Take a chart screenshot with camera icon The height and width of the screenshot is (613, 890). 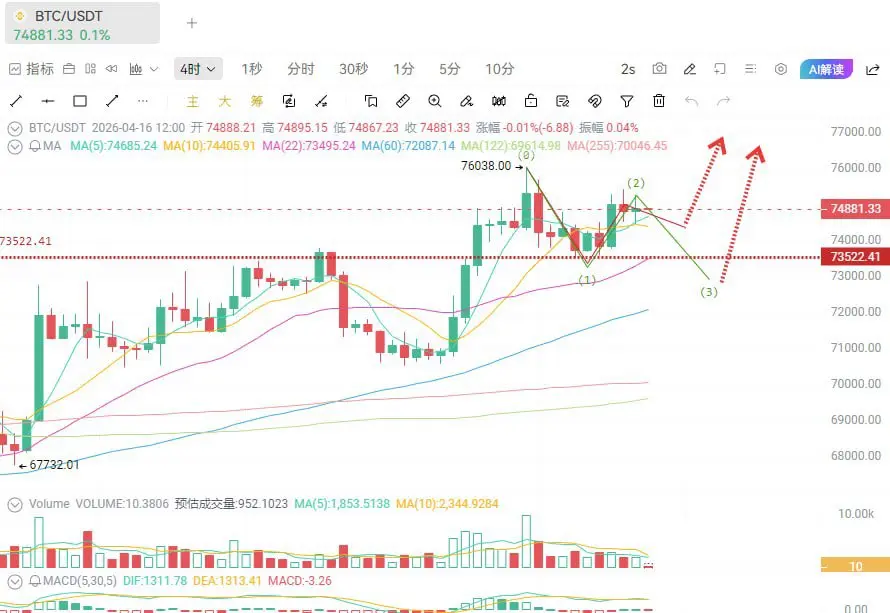click(660, 69)
